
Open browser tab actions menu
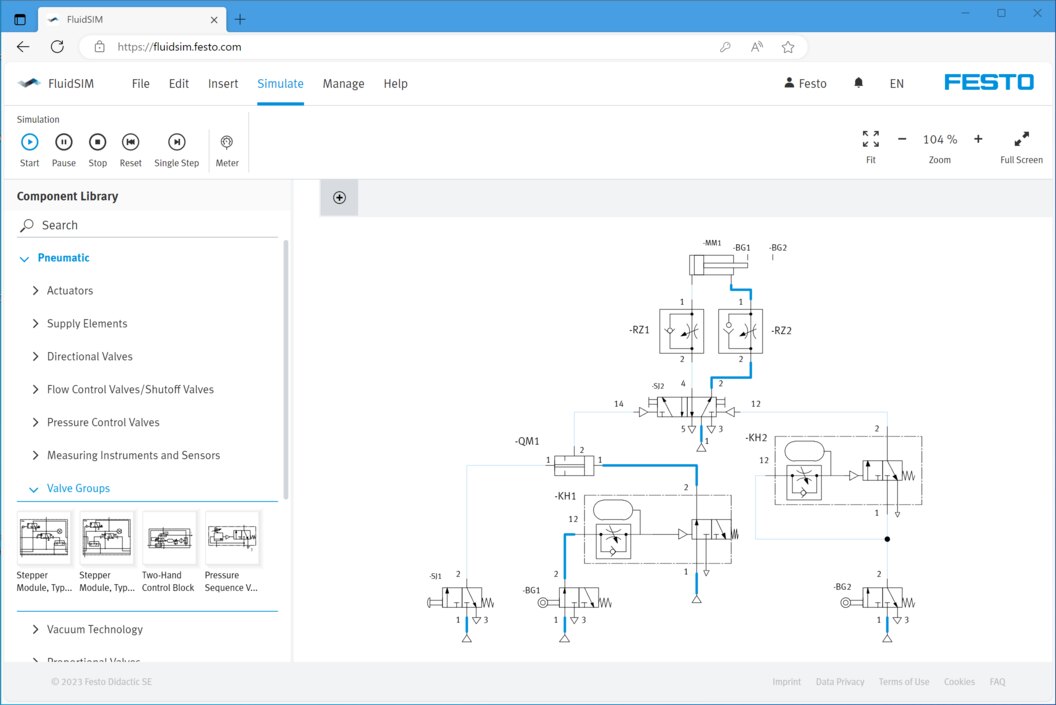coord(20,20)
